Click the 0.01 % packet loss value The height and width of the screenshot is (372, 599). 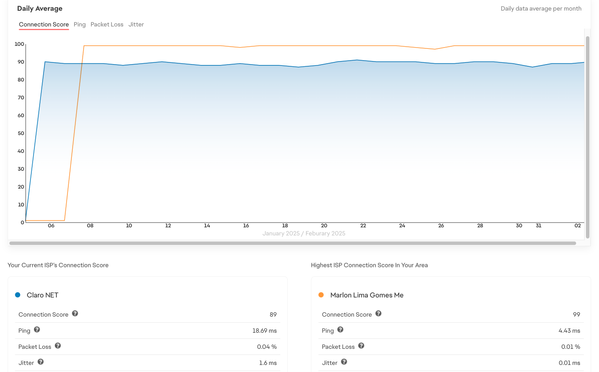[x=570, y=347]
